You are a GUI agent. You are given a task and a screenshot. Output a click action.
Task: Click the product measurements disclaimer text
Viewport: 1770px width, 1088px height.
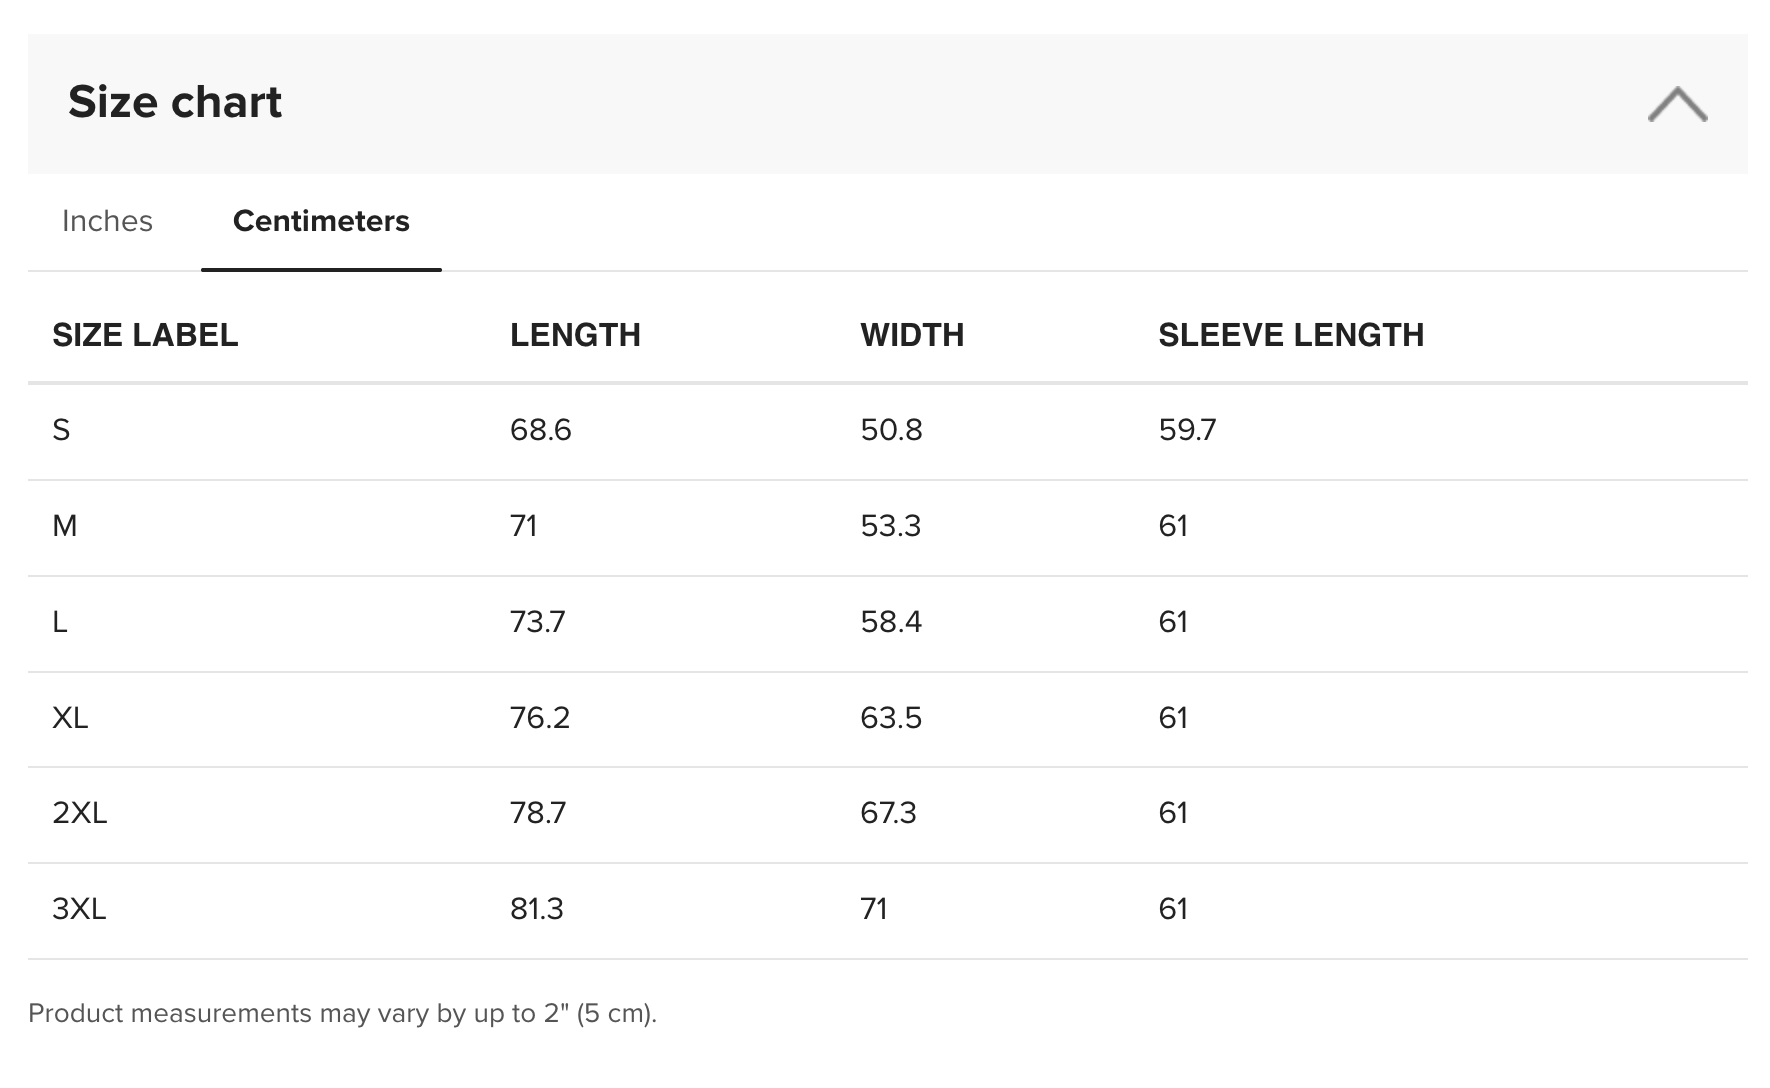[342, 1014]
